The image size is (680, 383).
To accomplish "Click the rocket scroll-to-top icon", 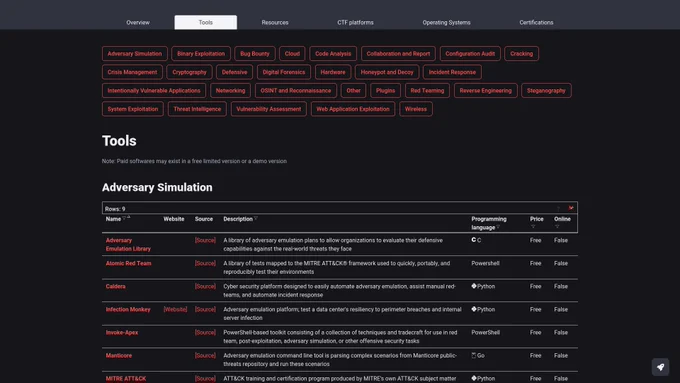I will click(660, 367).
